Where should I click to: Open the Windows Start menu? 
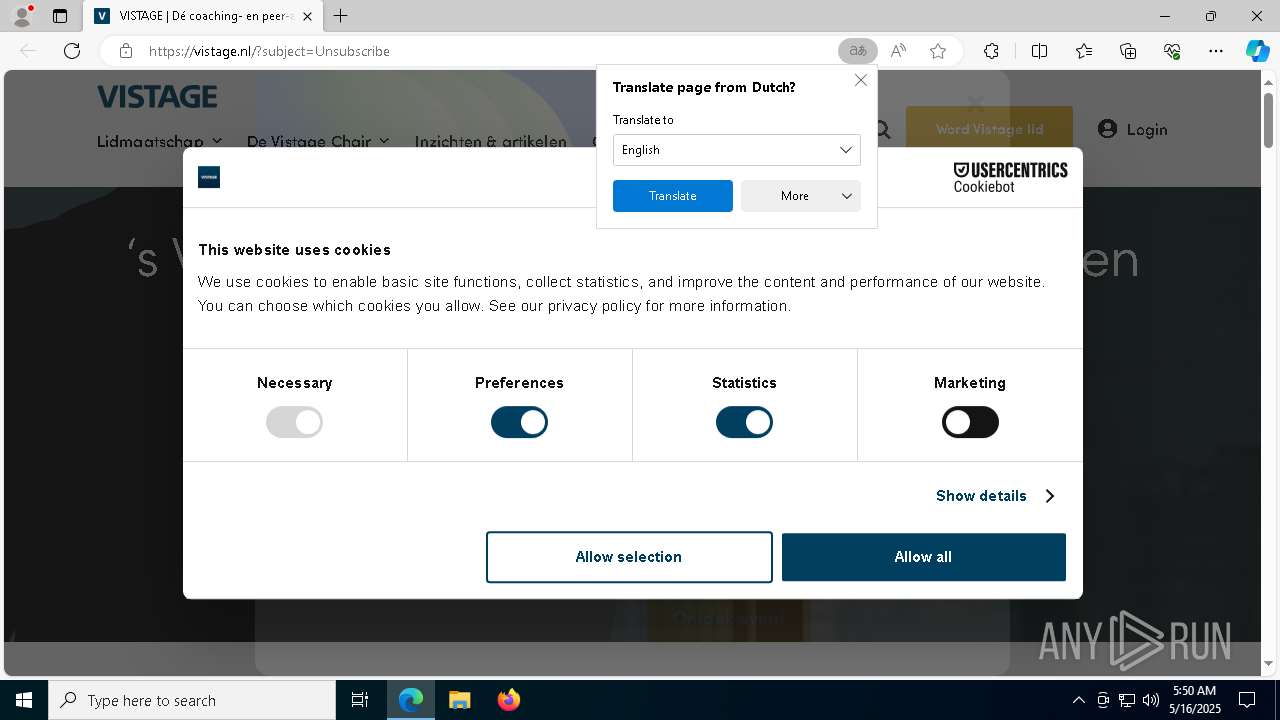tap(24, 700)
